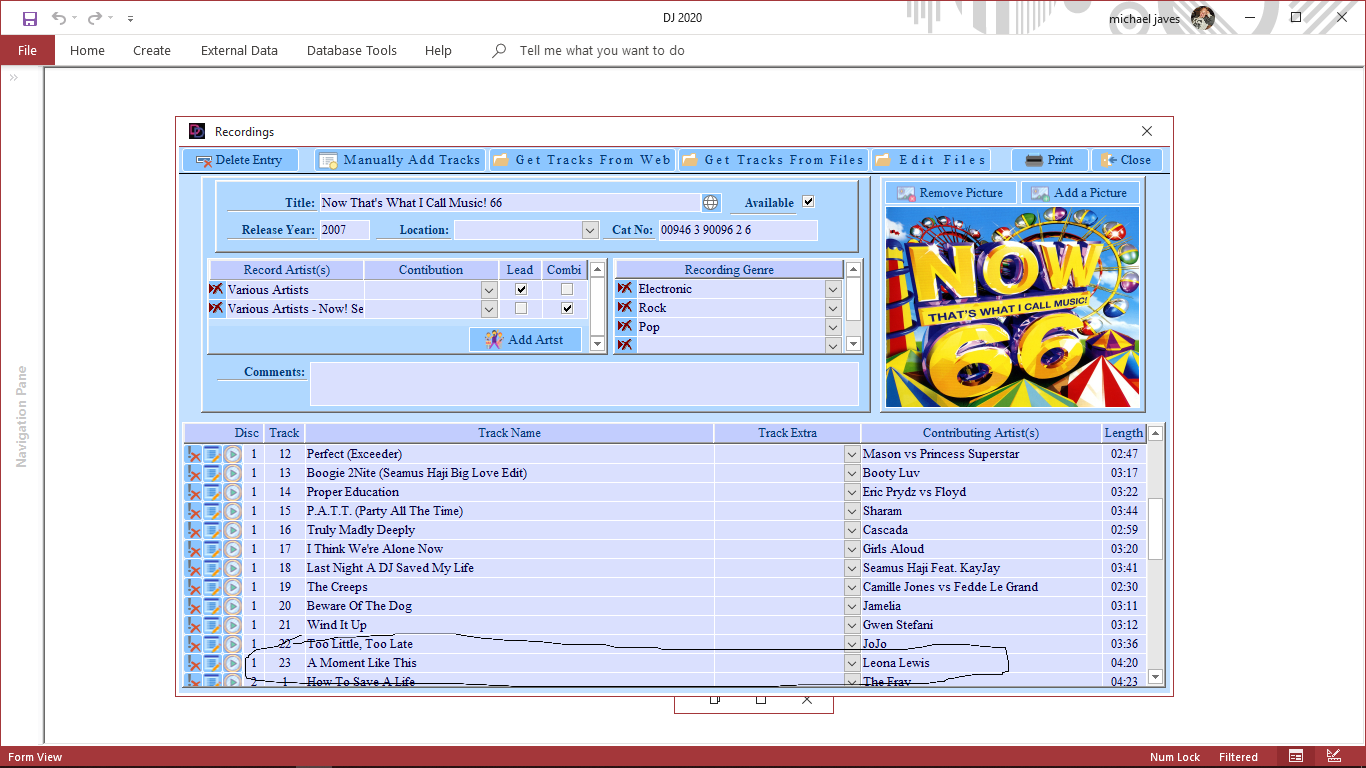Toggle the Available checkbox

pyautogui.click(x=809, y=202)
